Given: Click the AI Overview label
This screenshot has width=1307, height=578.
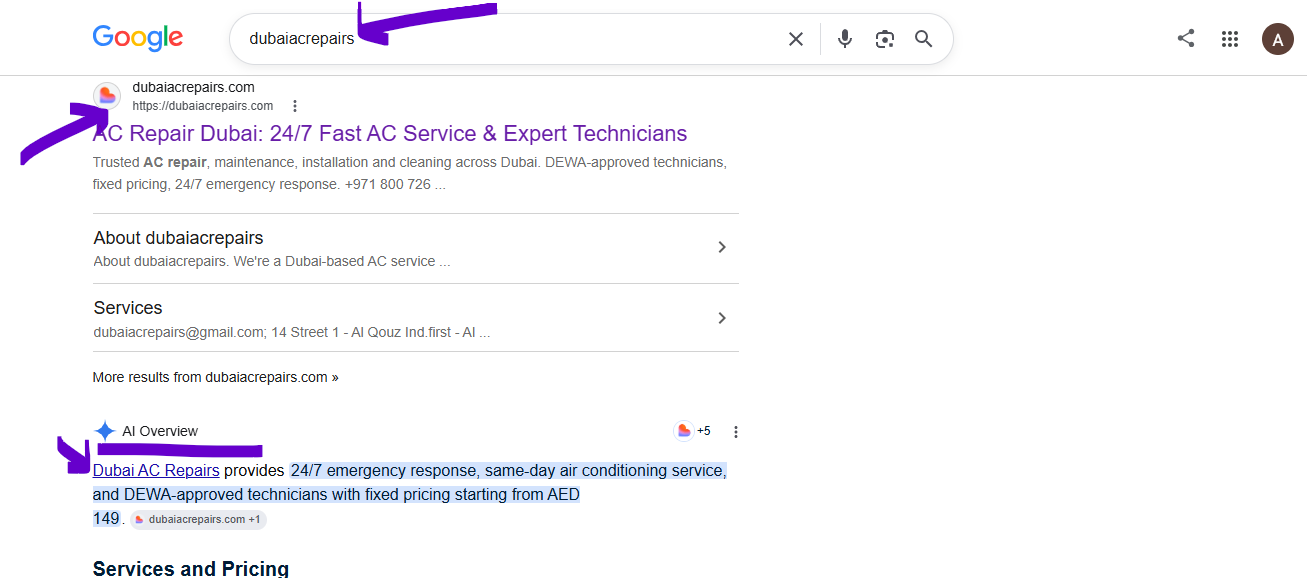Looking at the screenshot, I should (160, 431).
